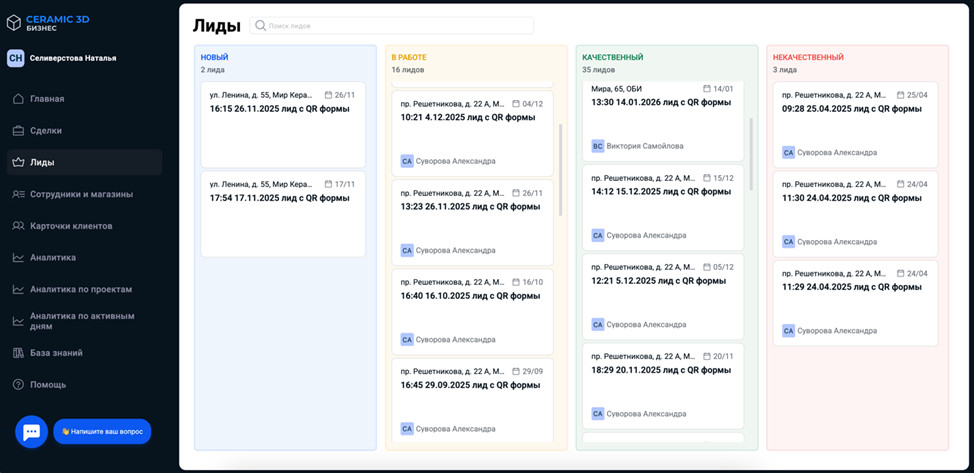Click calendar icon next to 15/12 date

[x=707, y=178]
